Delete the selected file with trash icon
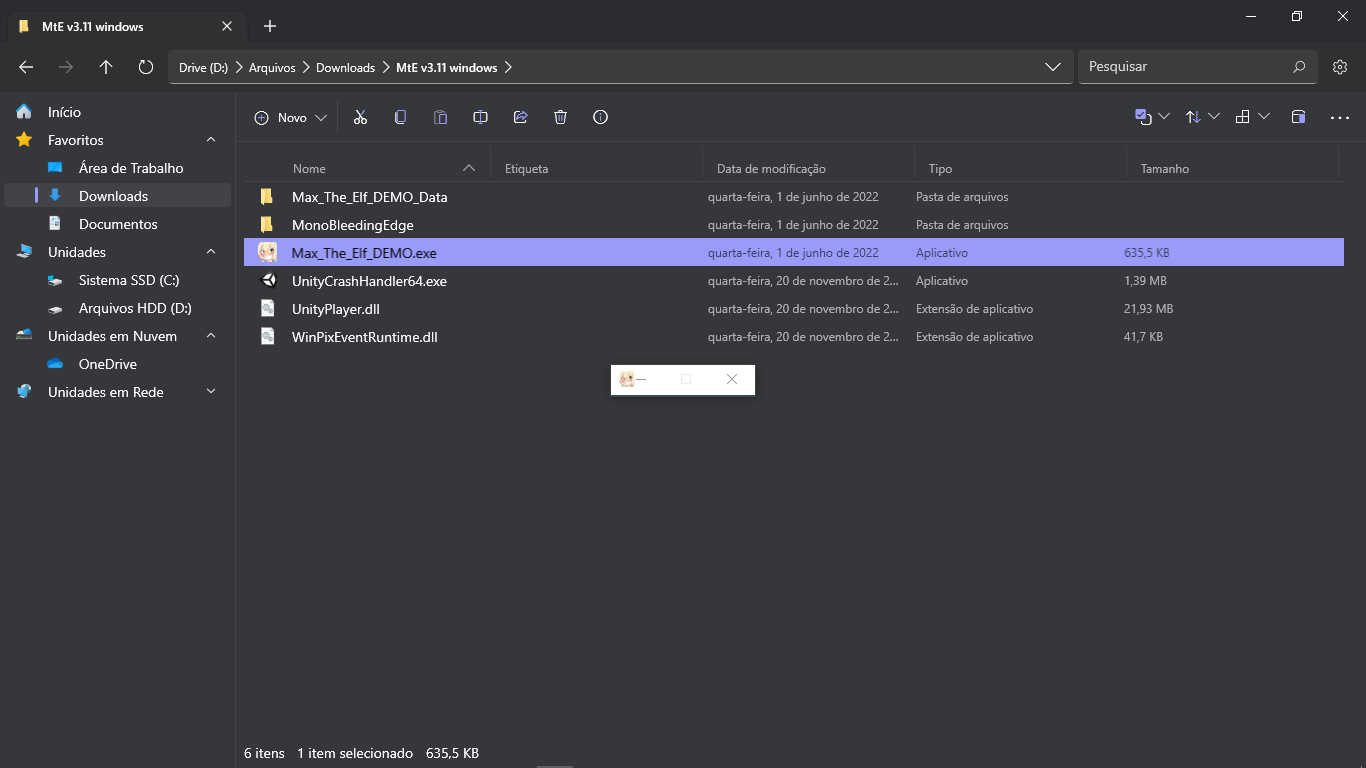 560,117
